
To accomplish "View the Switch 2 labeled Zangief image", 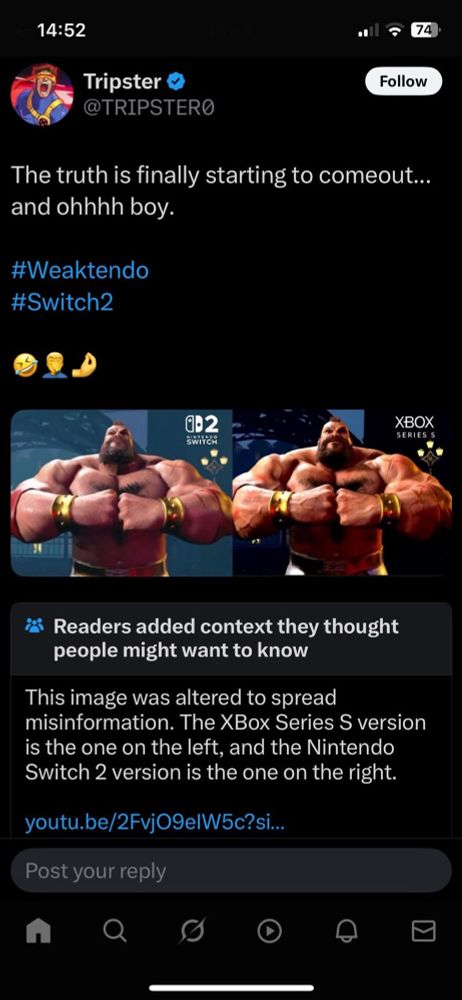I will [x=121, y=492].
